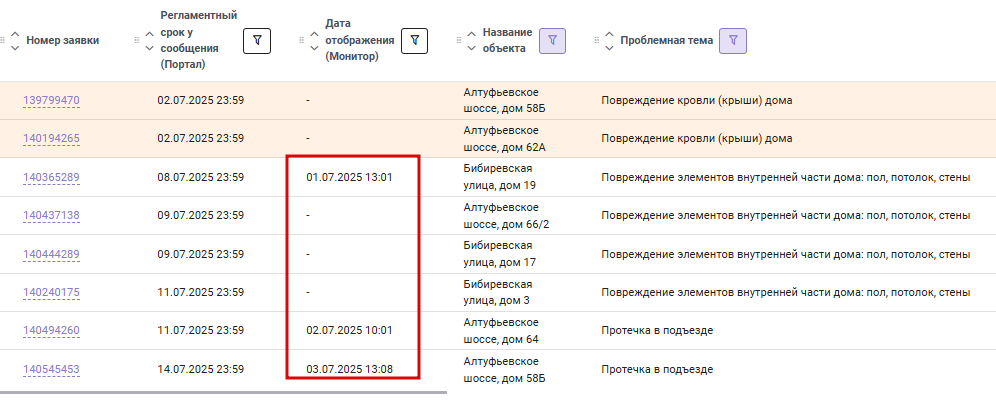
Task: Open filter for Дата отображения column
Action: 414,41
